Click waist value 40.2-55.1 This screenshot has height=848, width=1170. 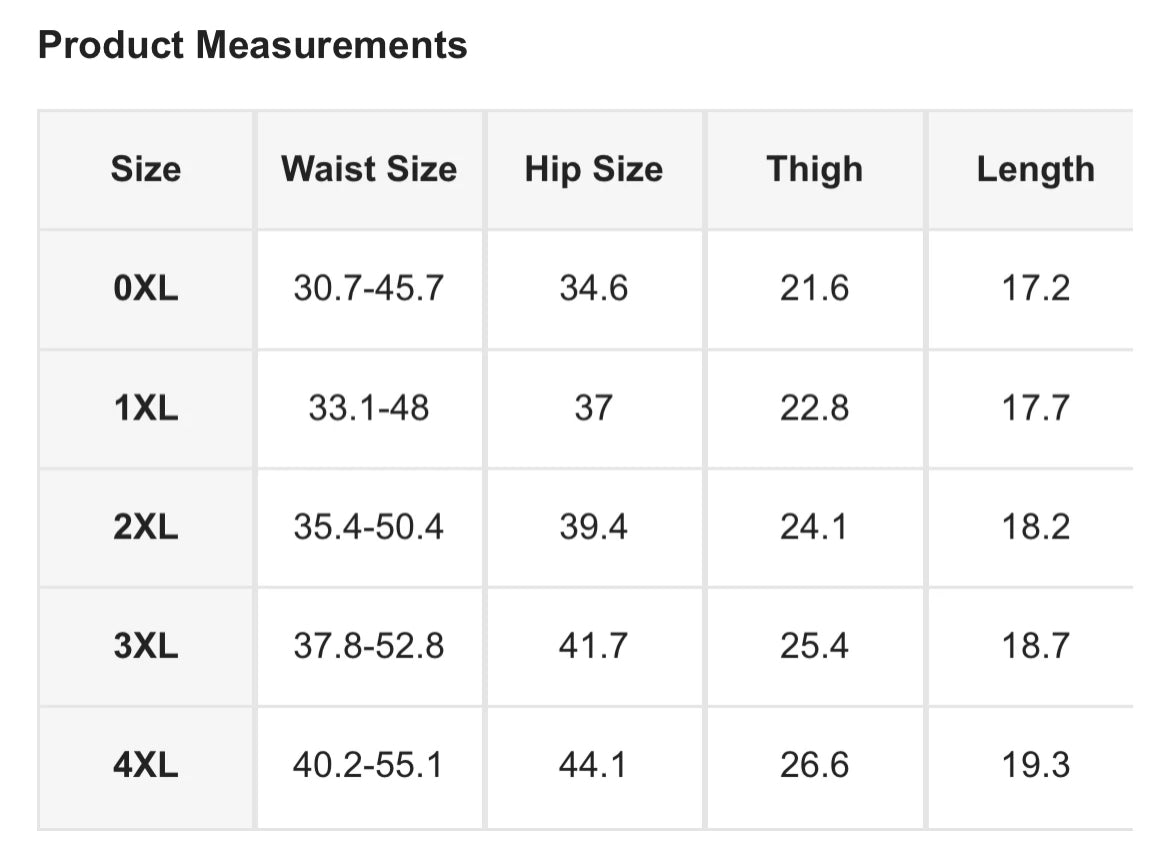[x=369, y=765]
